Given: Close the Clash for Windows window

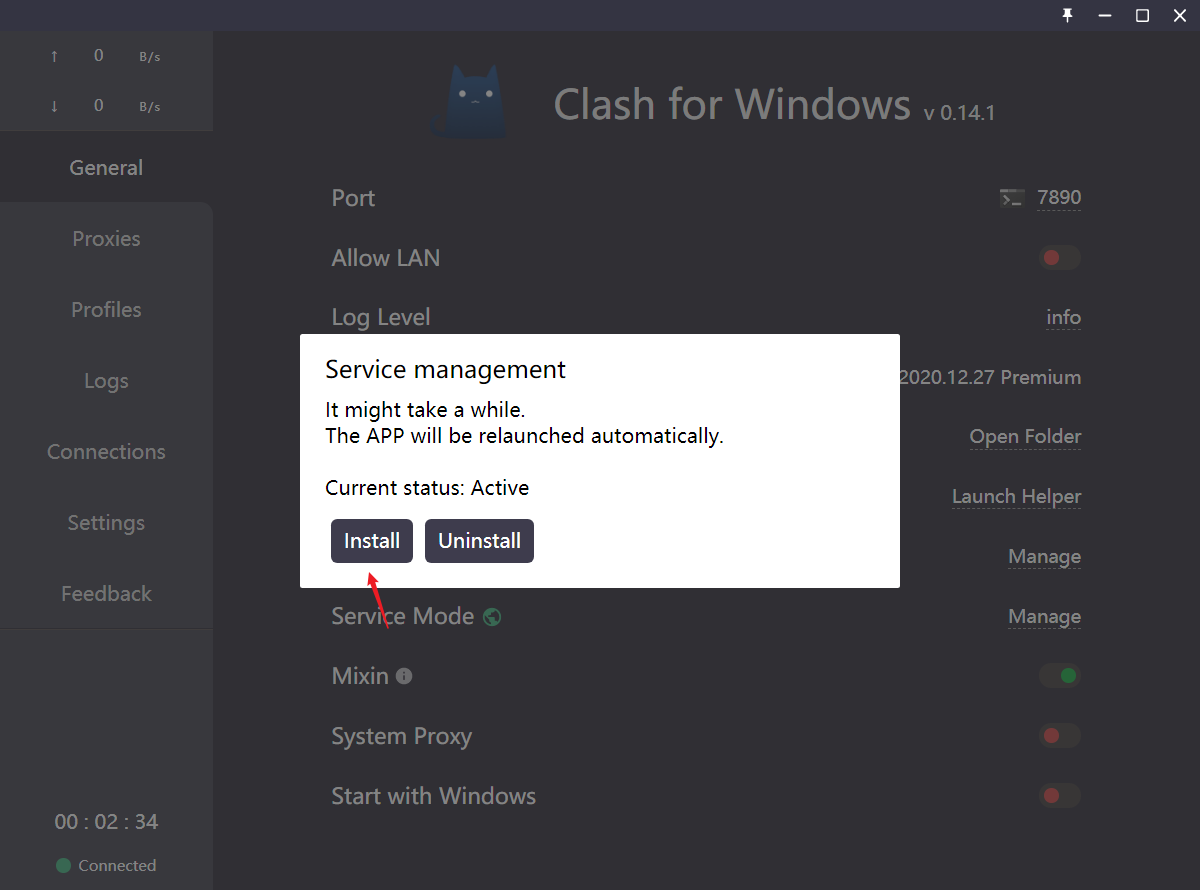Looking at the screenshot, I should pyautogui.click(x=1180, y=15).
